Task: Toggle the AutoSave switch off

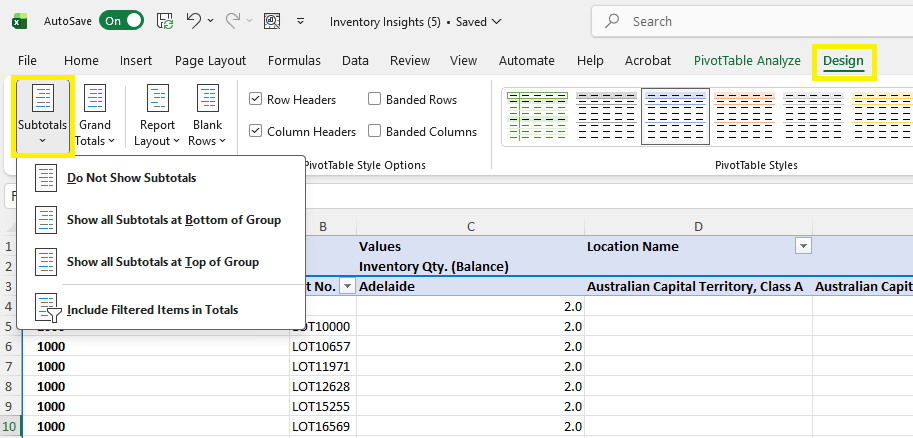Action: coord(121,21)
